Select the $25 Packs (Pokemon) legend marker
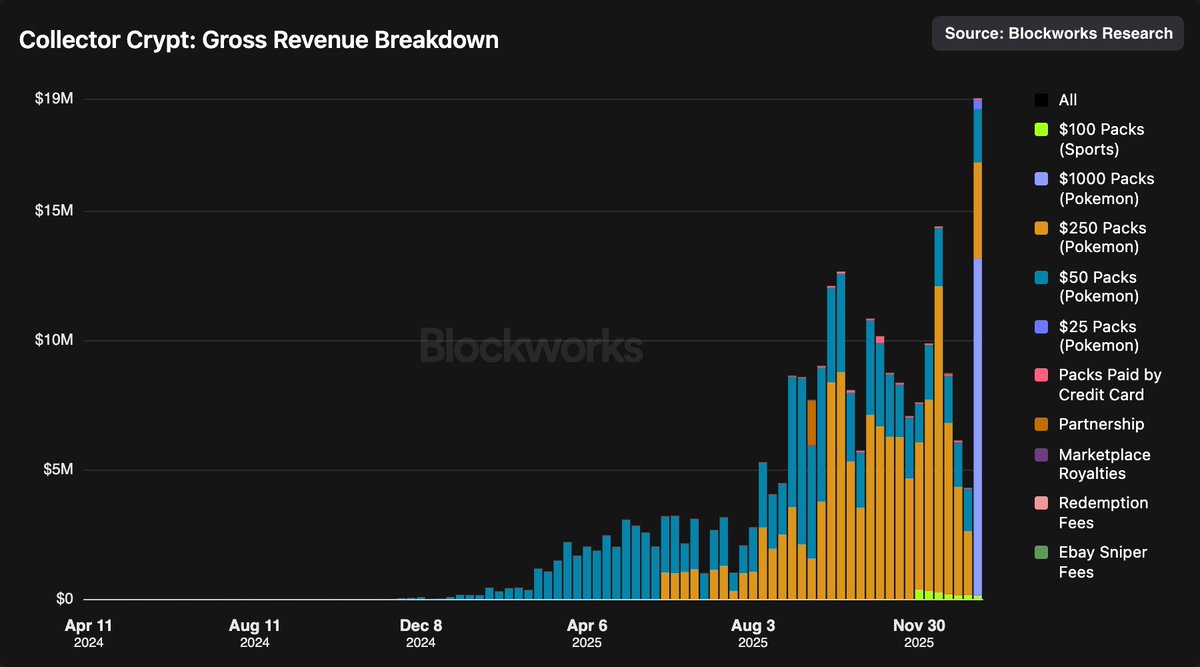The width and height of the screenshot is (1200, 667). coord(1042,326)
